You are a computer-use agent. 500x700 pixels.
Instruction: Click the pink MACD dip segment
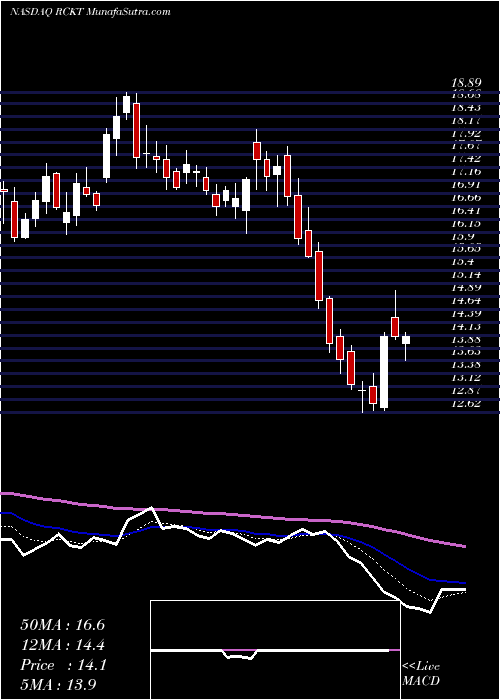(240, 650)
